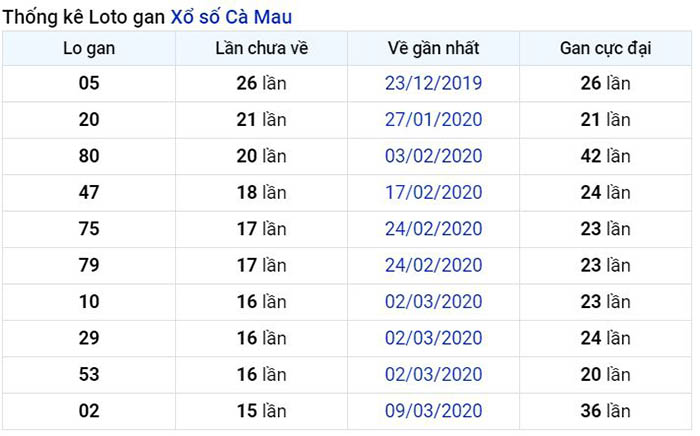Click the Lần chưa về column header
The width and height of the screenshot is (700, 436).
(262, 49)
